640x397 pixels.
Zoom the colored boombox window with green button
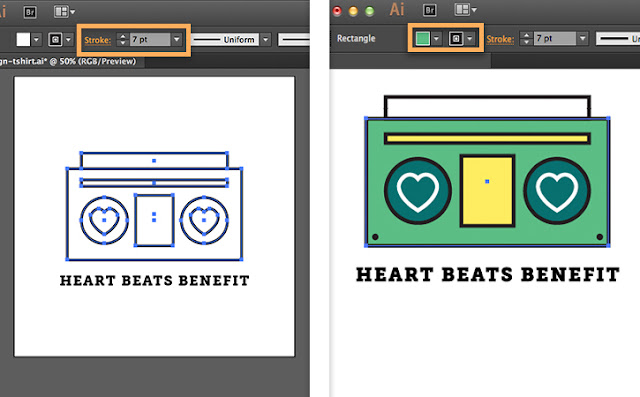tap(370, 11)
